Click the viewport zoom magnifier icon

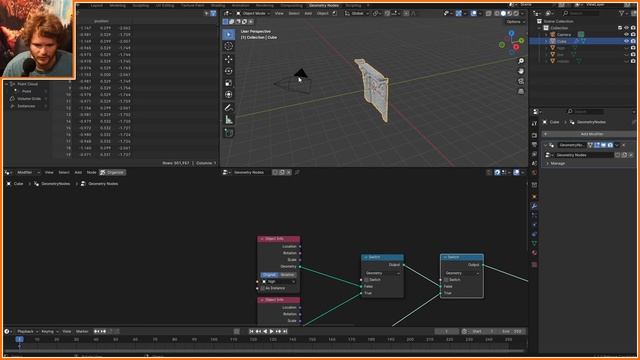pyautogui.click(x=521, y=61)
